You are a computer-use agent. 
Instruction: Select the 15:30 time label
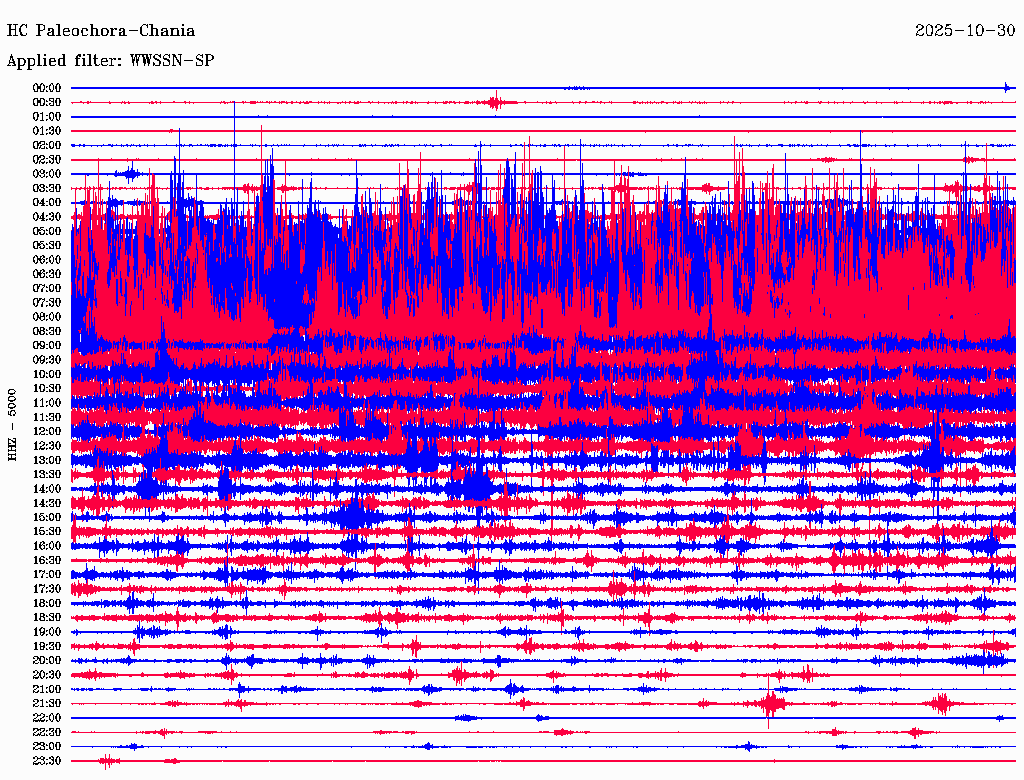47,532
